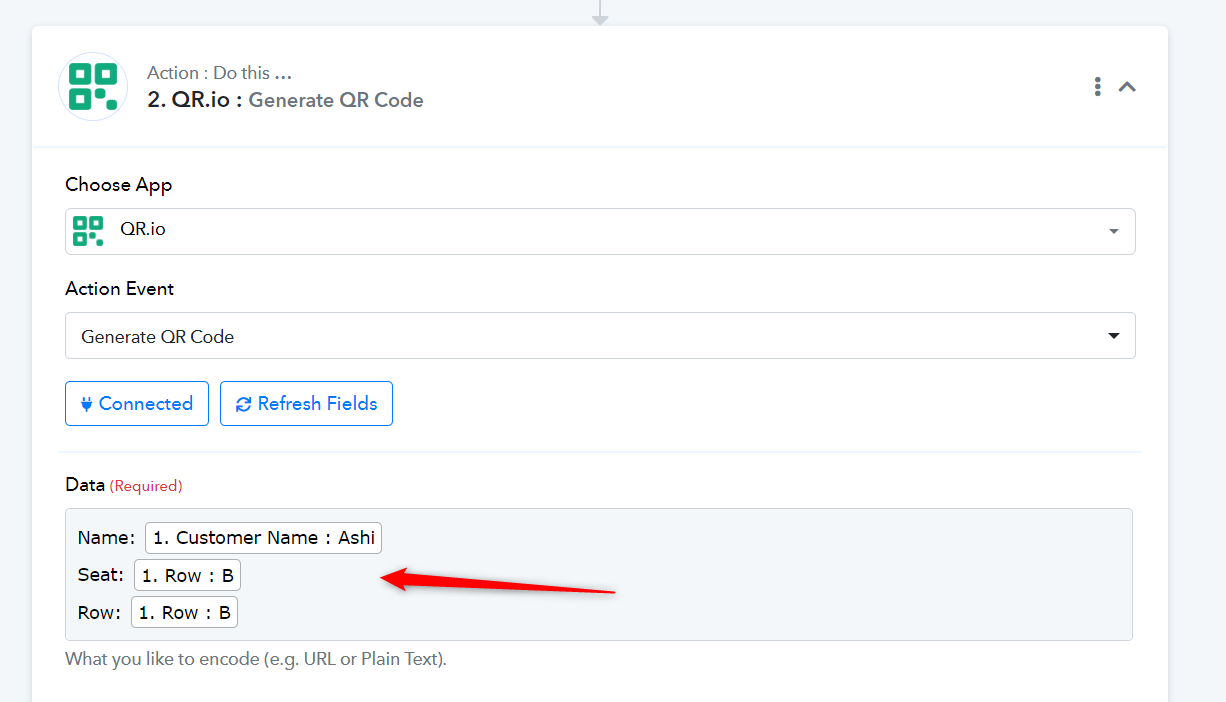Viewport: 1226px width, 702px height.
Task: Click the arrow on the Choose App dropdown
Action: (1114, 232)
